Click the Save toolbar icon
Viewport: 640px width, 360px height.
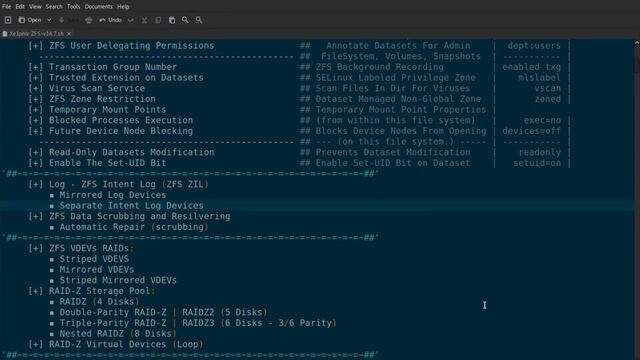tap(61, 20)
